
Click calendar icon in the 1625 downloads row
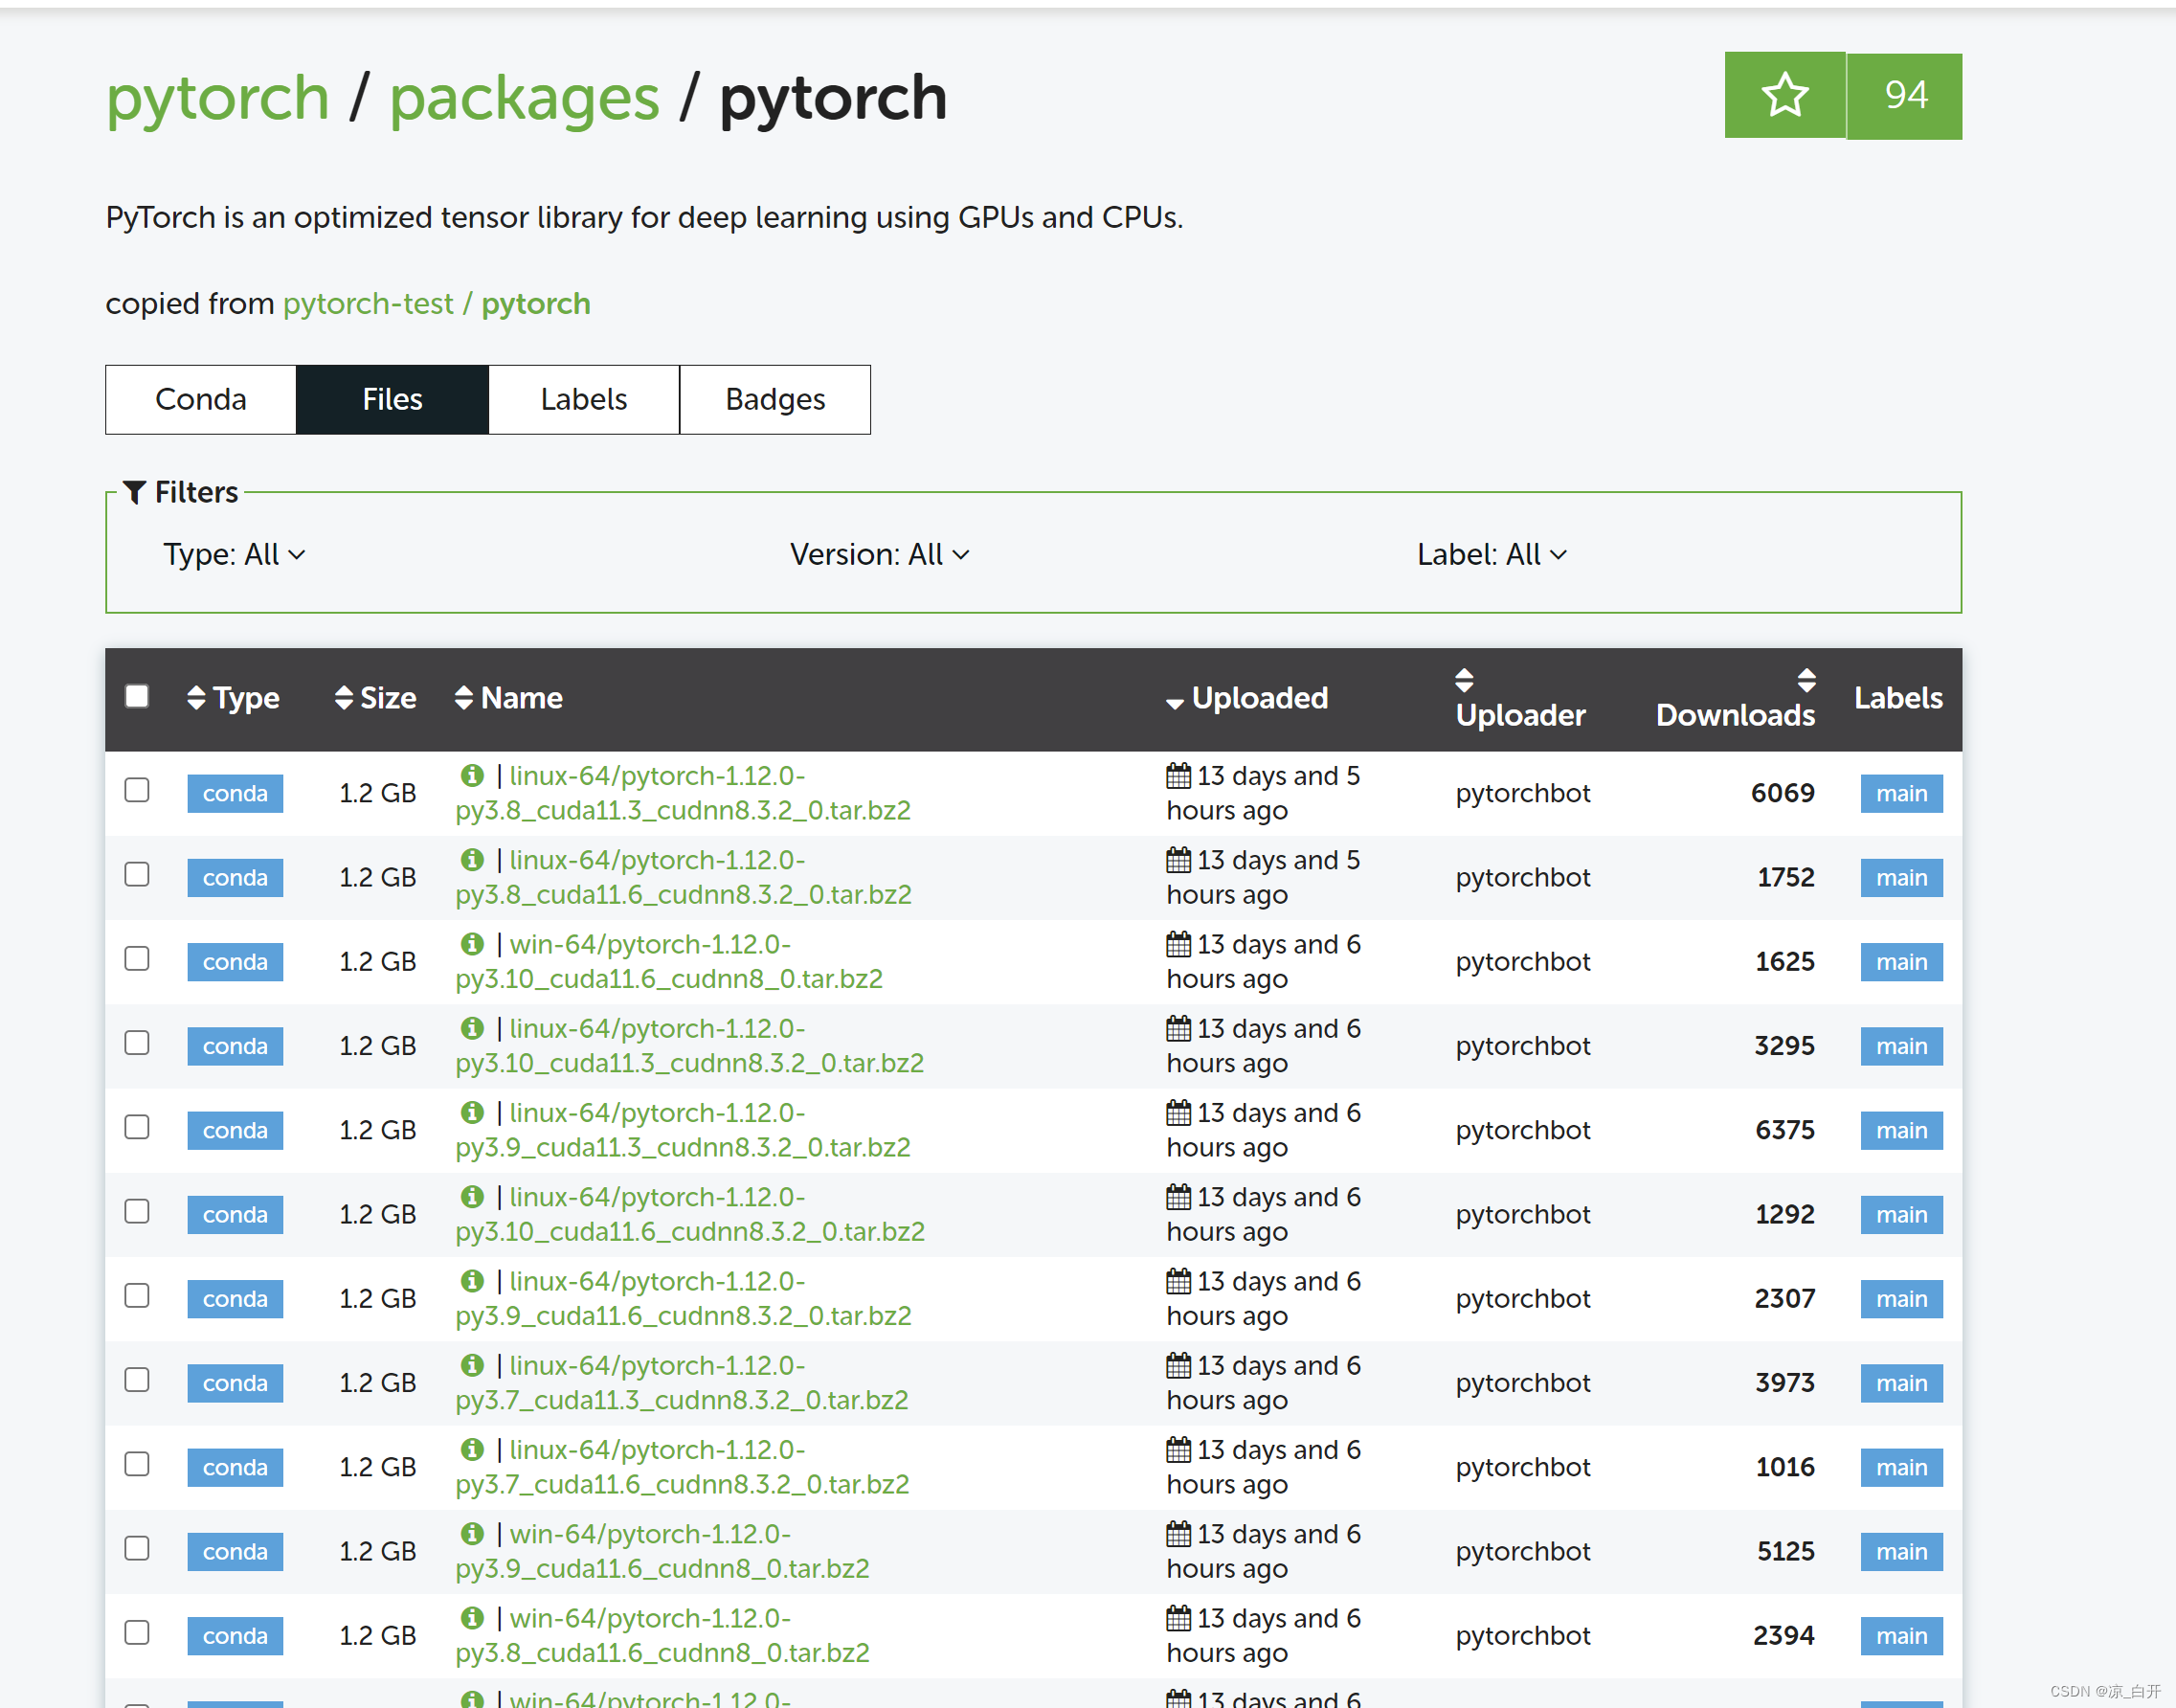pos(1178,943)
